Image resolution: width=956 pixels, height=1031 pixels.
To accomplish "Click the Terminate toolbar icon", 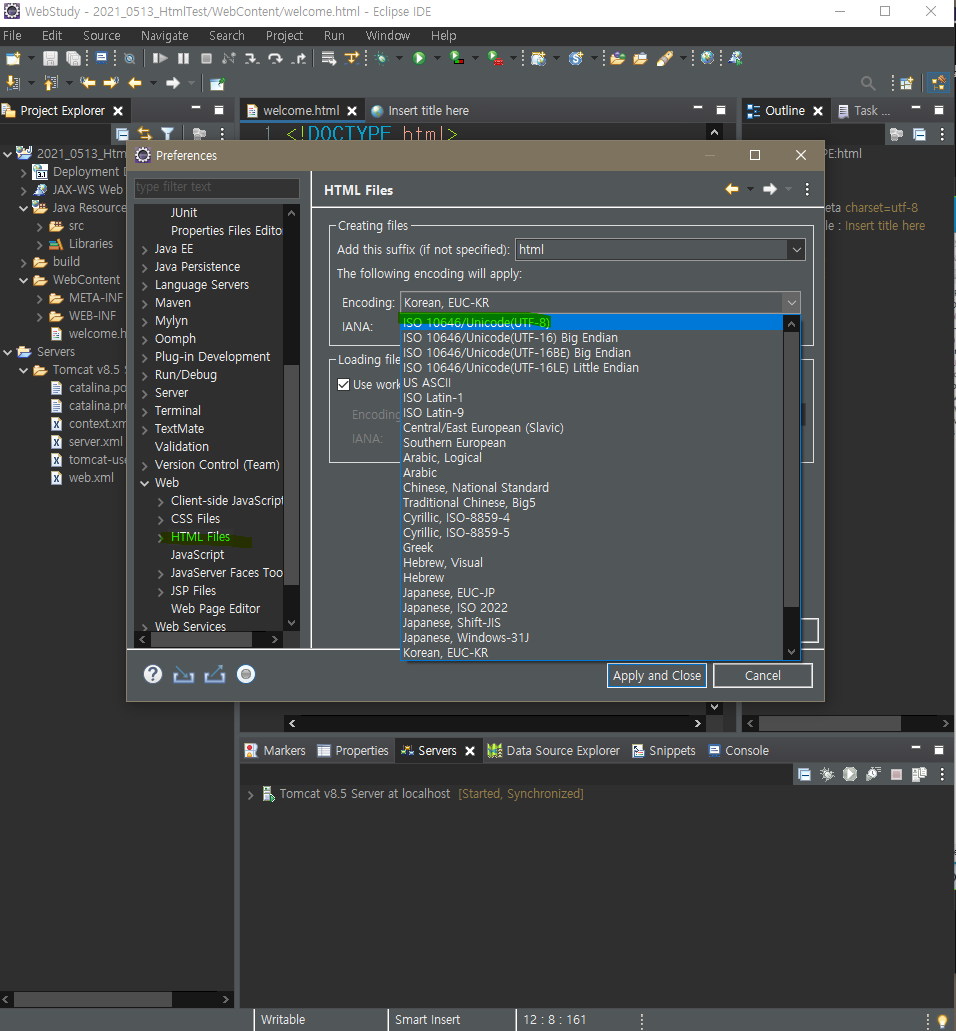I will pos(206,59).
